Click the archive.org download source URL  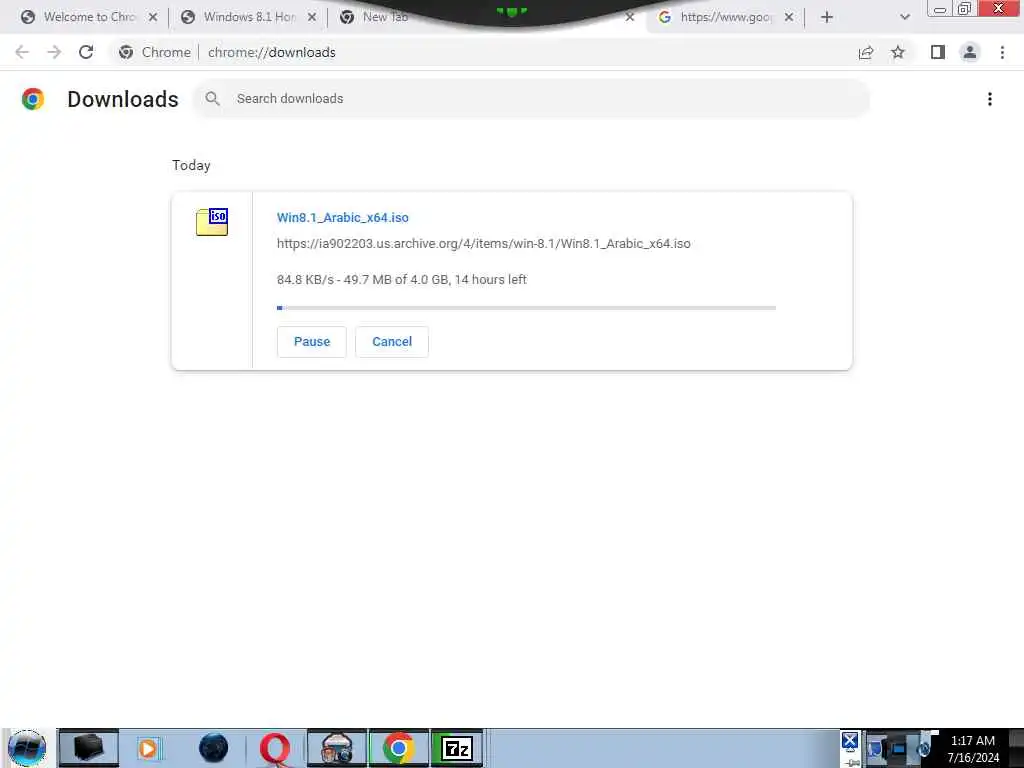[x=483, y=244]
